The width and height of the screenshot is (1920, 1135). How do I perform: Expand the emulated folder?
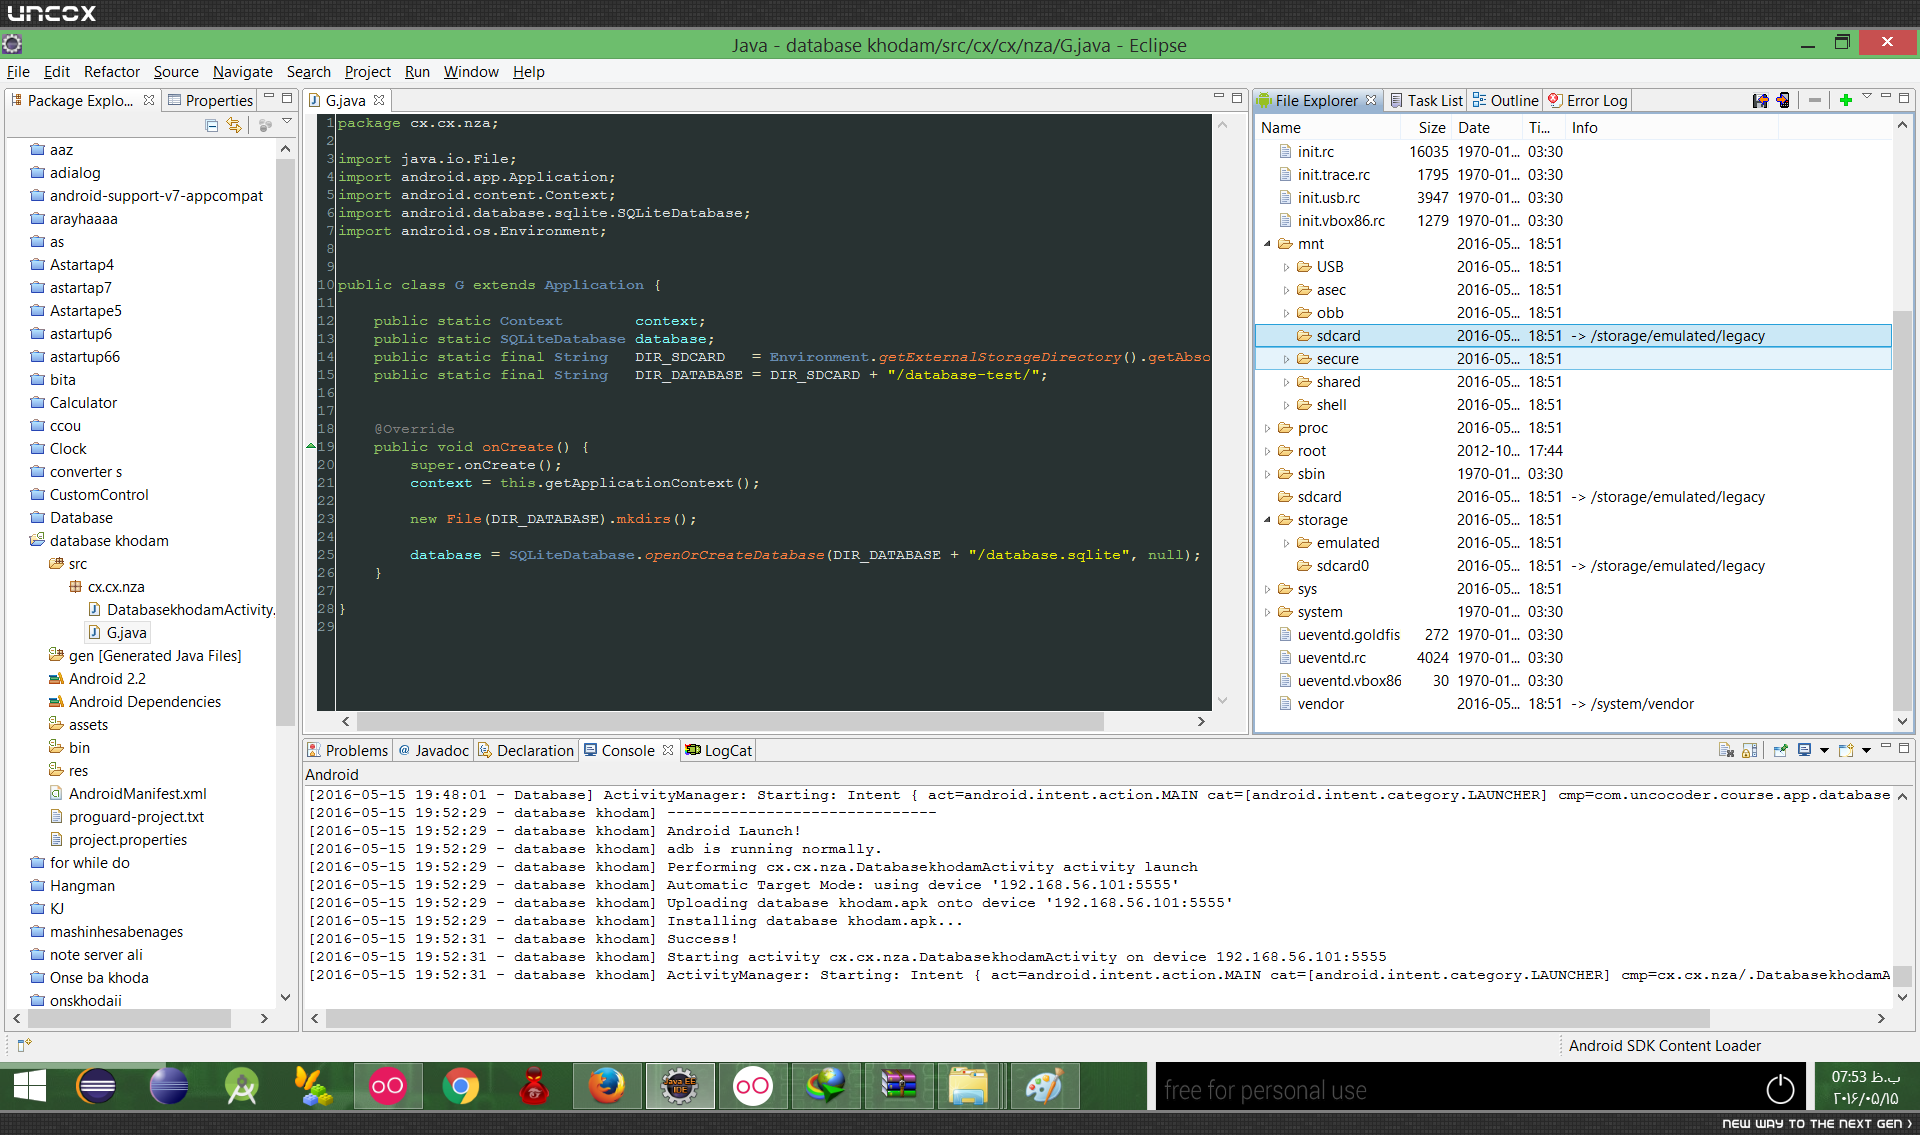[1286, 543]
